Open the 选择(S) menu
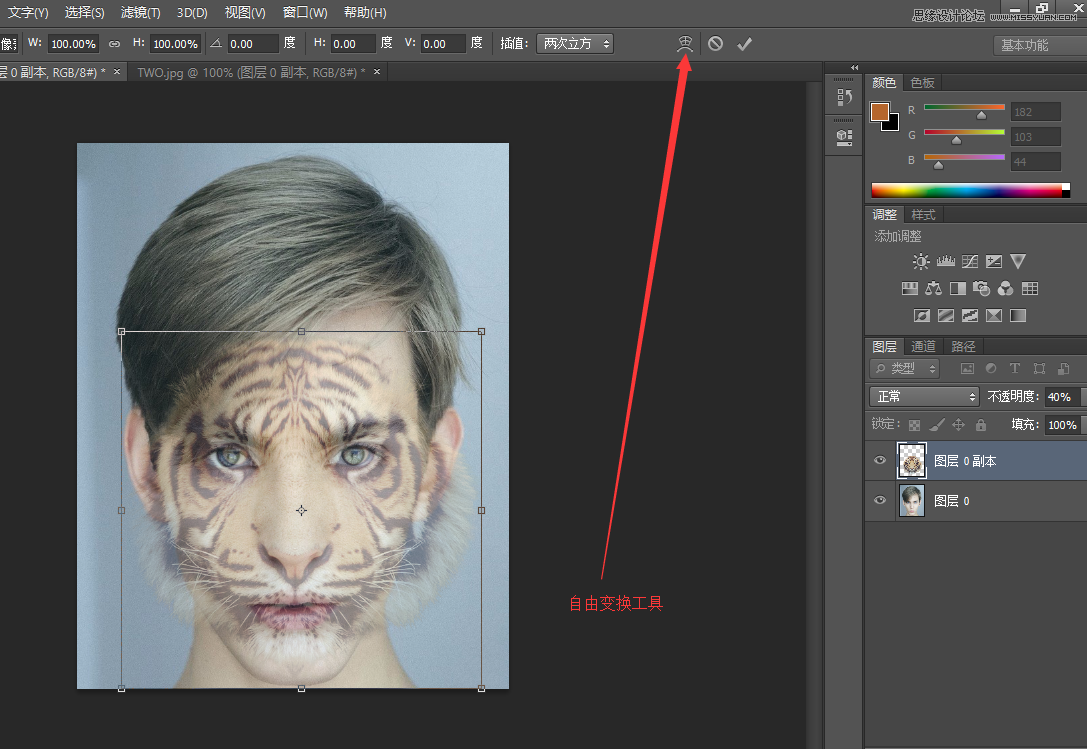 pos(85,12)
